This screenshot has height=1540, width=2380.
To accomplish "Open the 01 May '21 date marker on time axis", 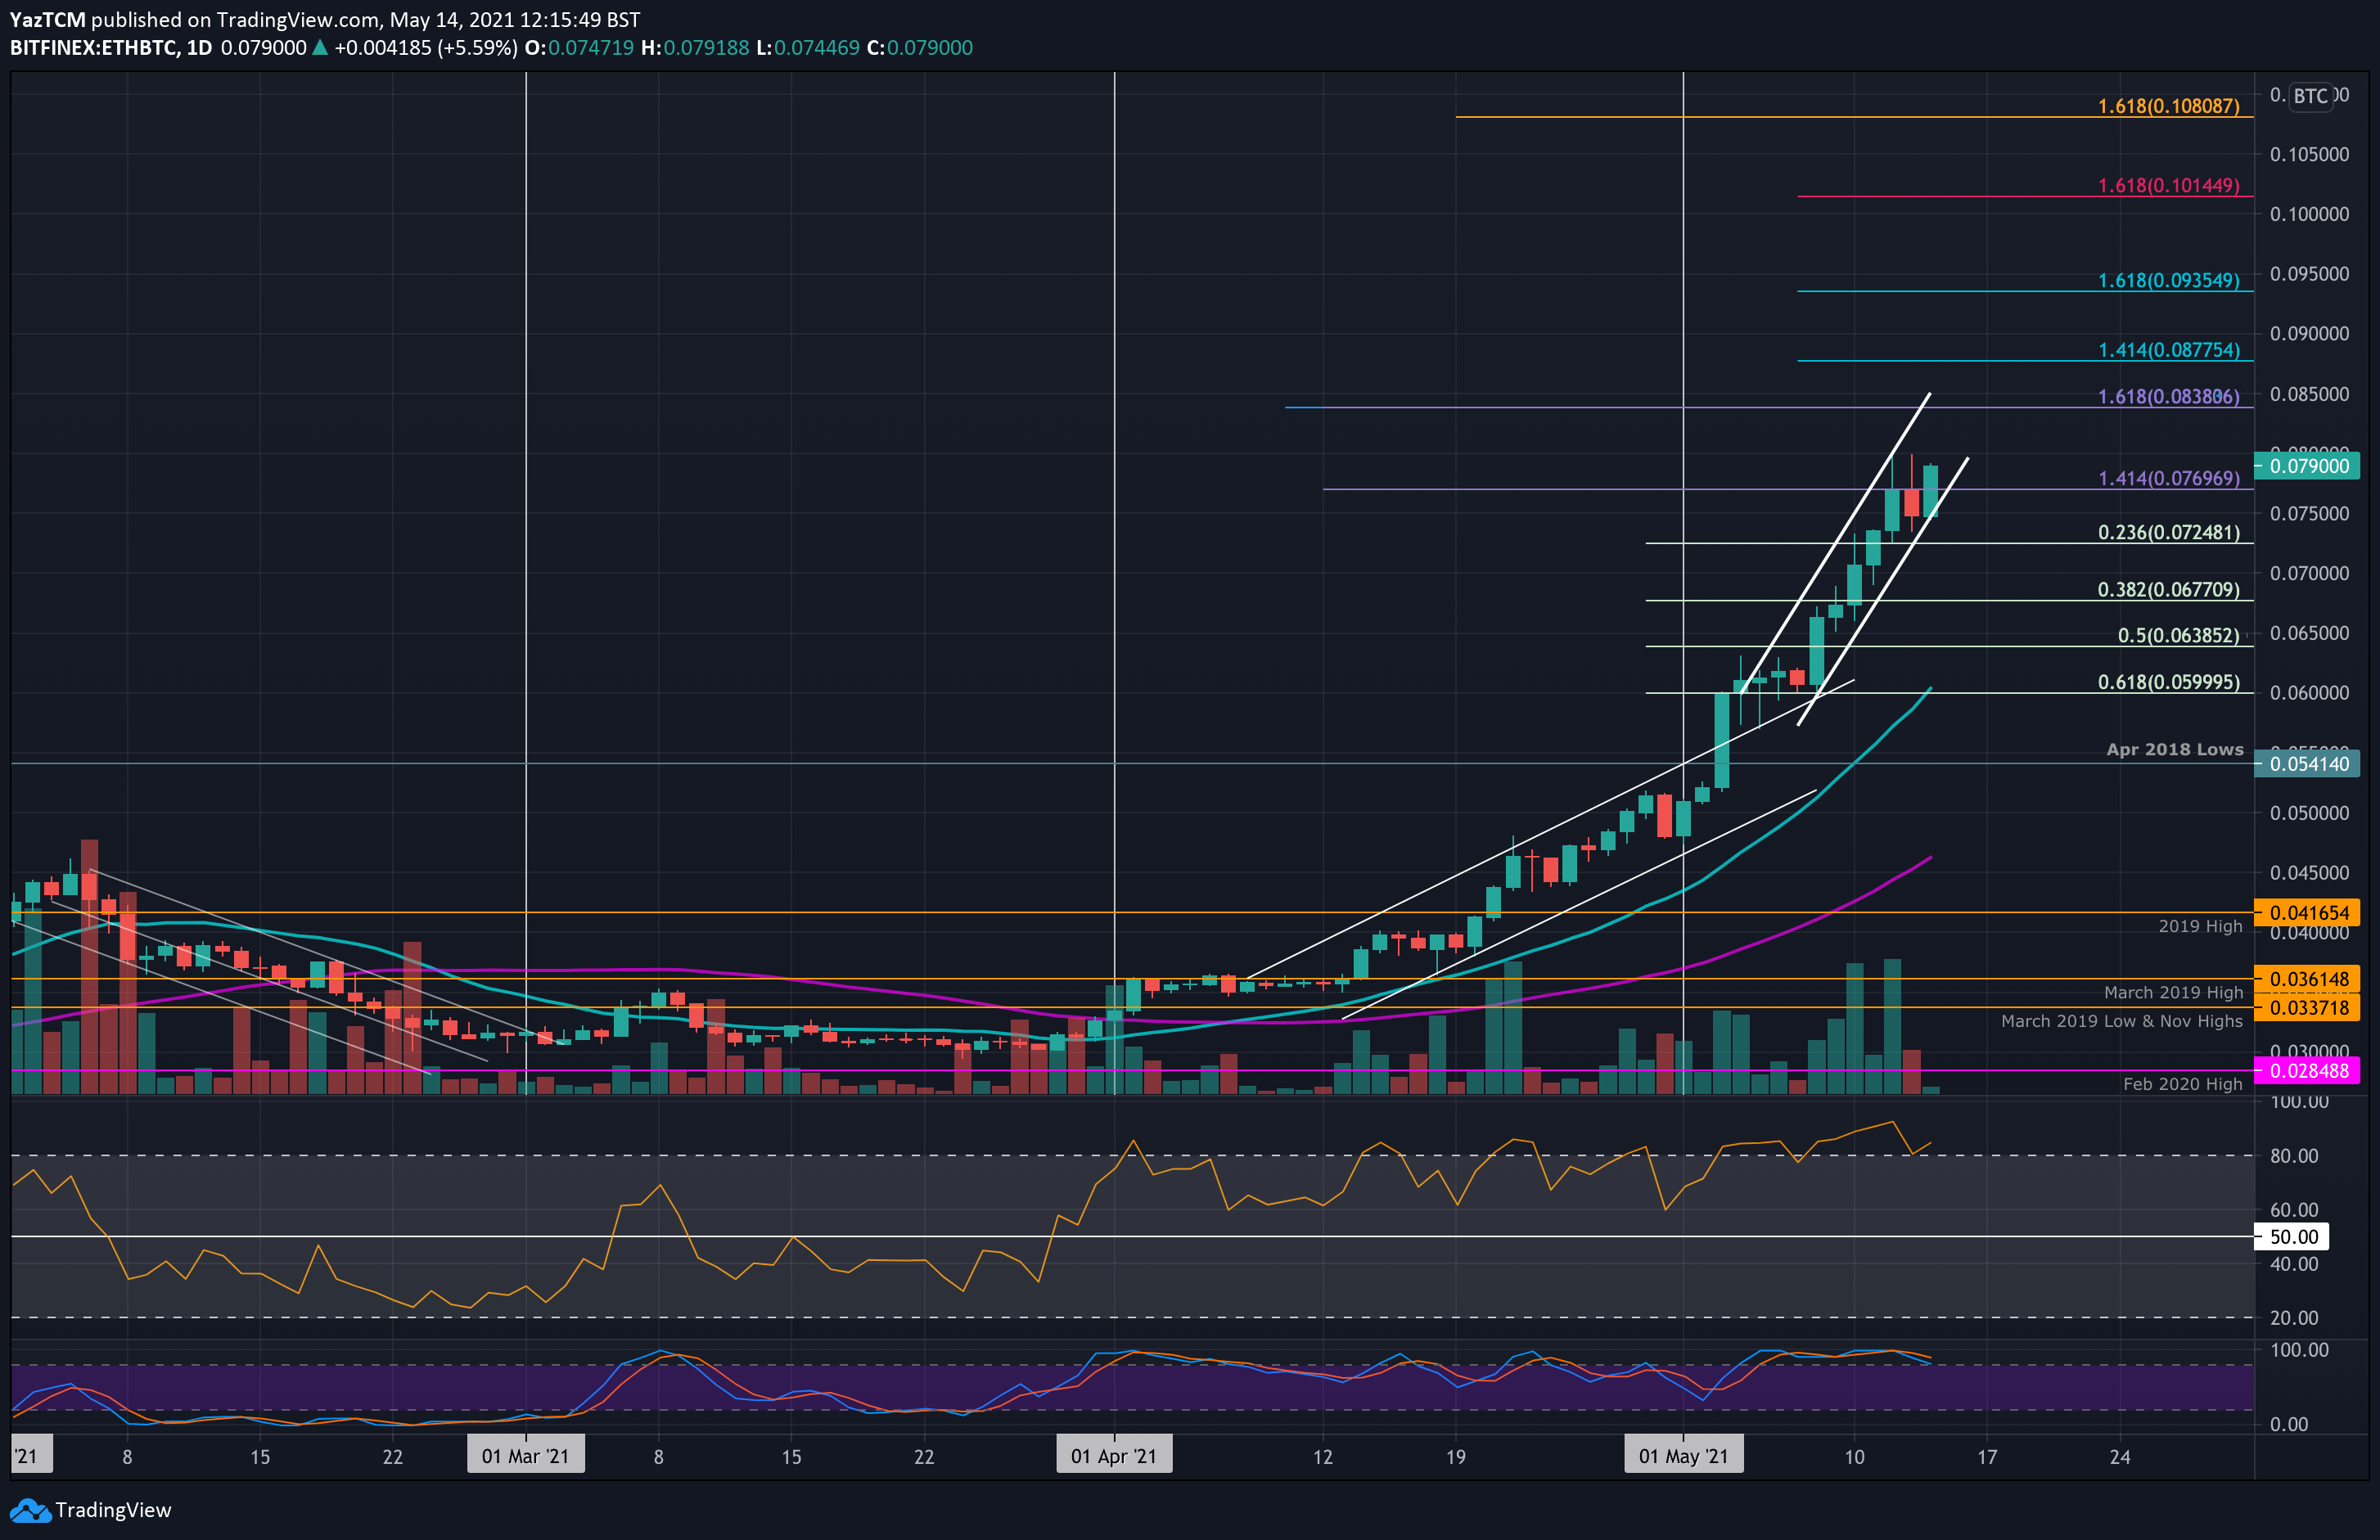I will [x=1683, y=1455].
